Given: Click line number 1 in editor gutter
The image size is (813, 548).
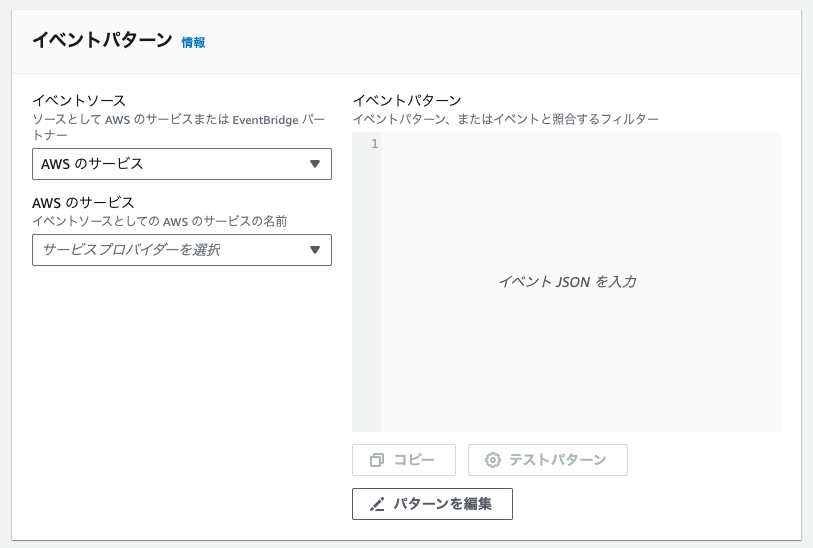Looking at the screenshot, I should pos(374,144).
